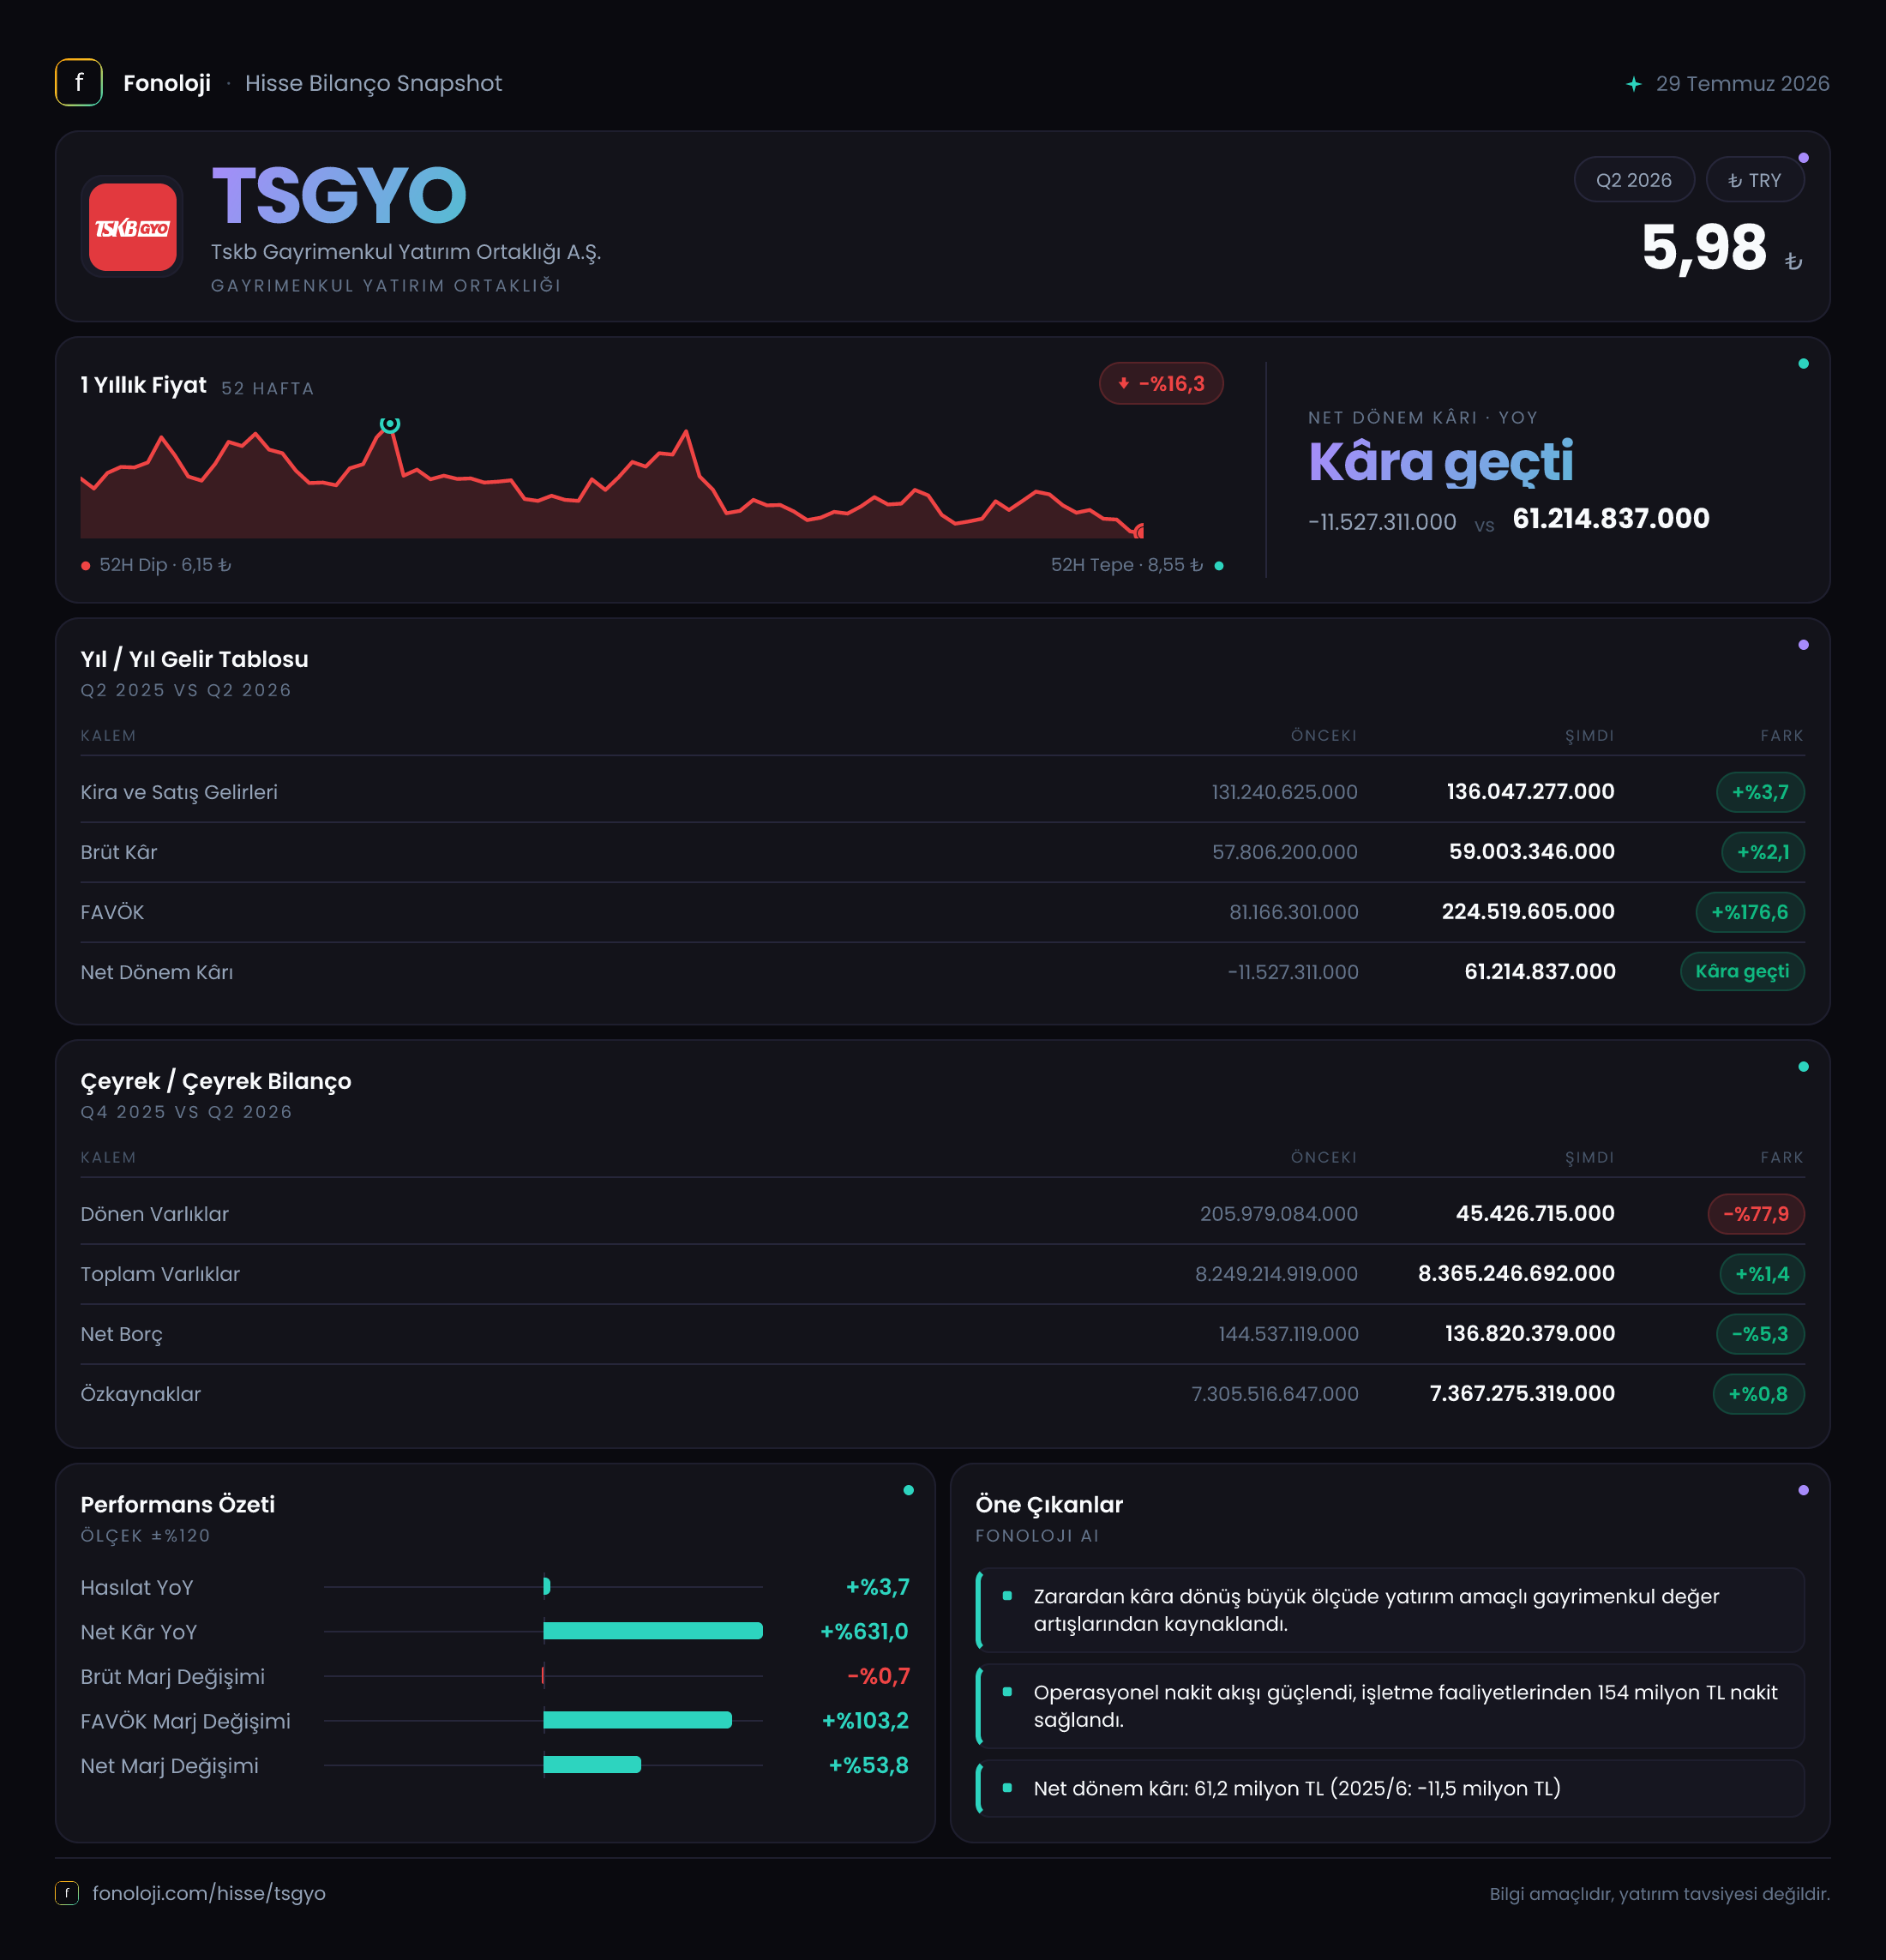1886x1960 pixels.
Task: Select the highlight about operasyonel nakit akışı
Action: 1391,1706
